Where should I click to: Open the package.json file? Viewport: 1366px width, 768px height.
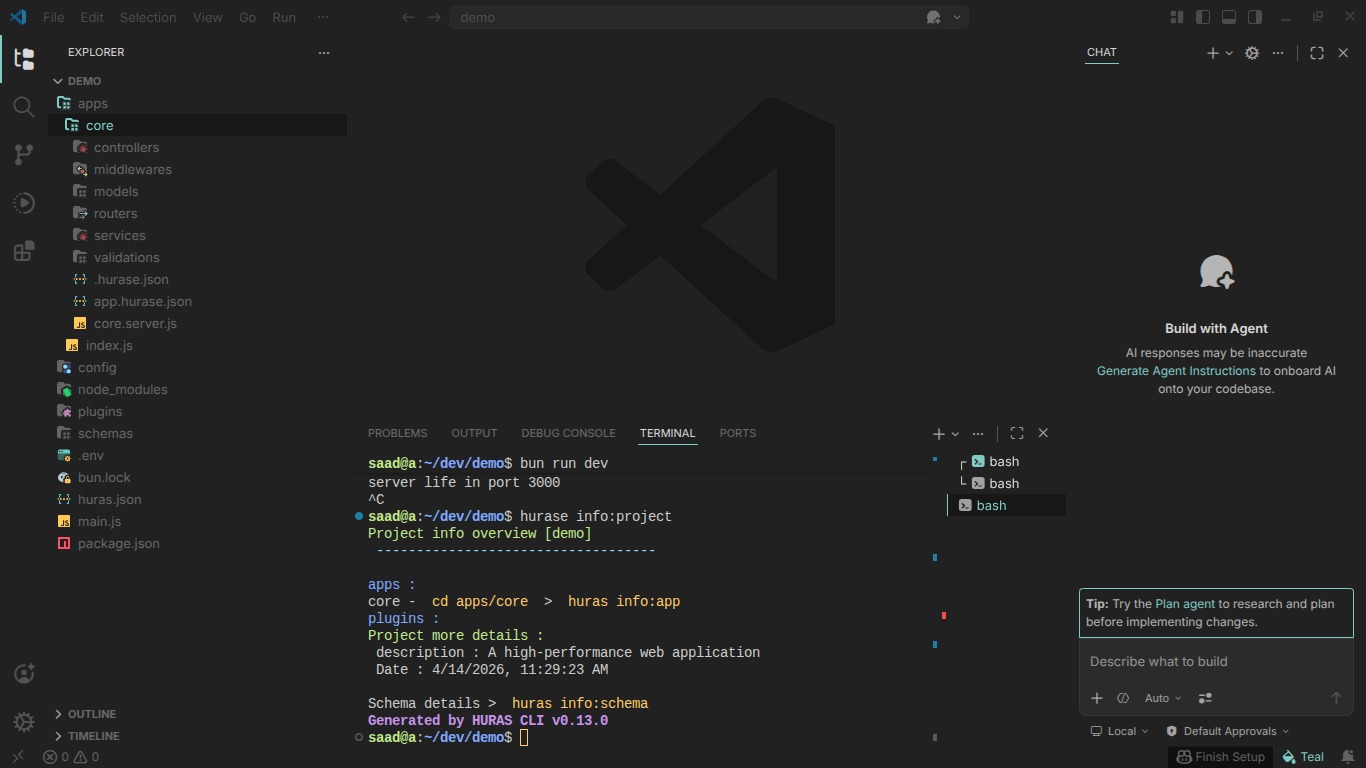(x=197, y=543)
